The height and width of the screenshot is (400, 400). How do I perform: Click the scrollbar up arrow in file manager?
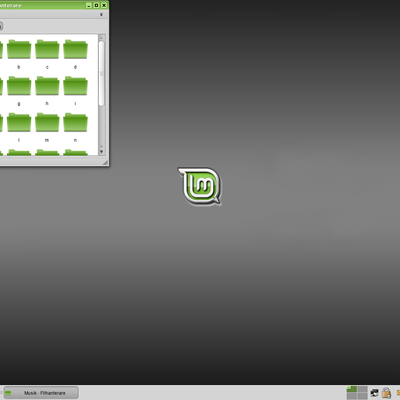click(x=102, y=38)
